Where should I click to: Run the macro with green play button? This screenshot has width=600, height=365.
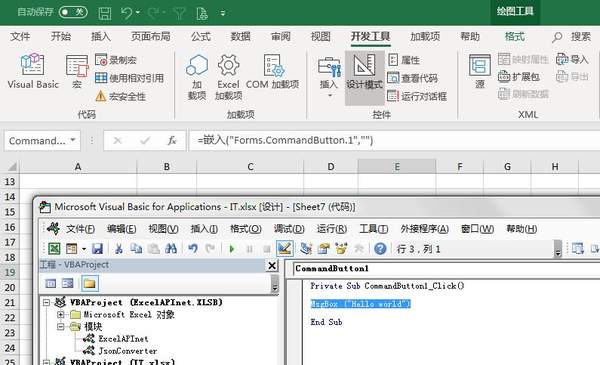click(232, 249)
